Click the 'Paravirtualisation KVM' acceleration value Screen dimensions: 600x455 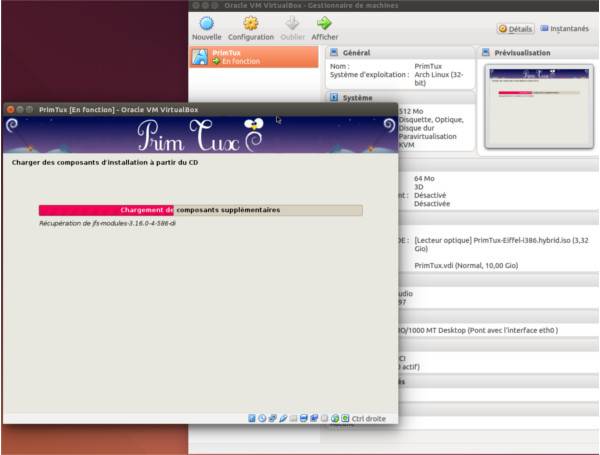click(427, 140)
